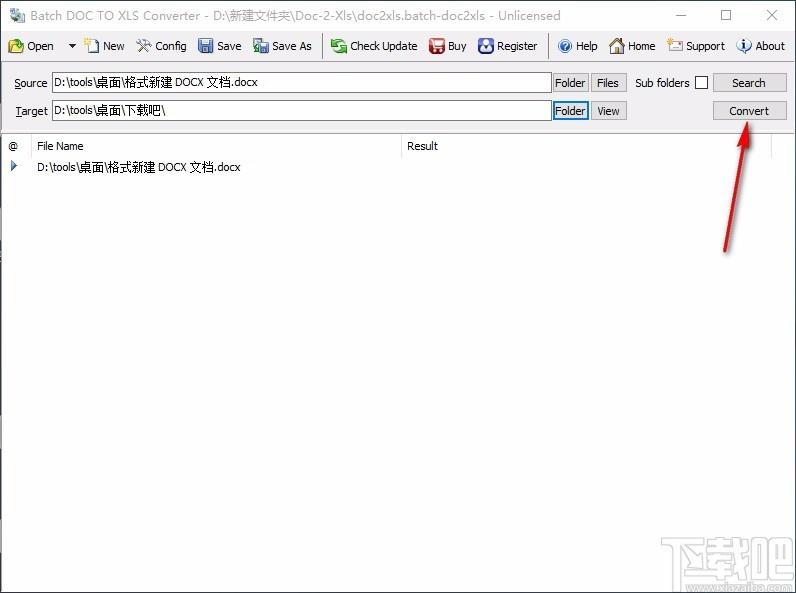Viewport: 796px width, 593px height.
Task: Create a new project with New
Action: (x=104, y=46)
